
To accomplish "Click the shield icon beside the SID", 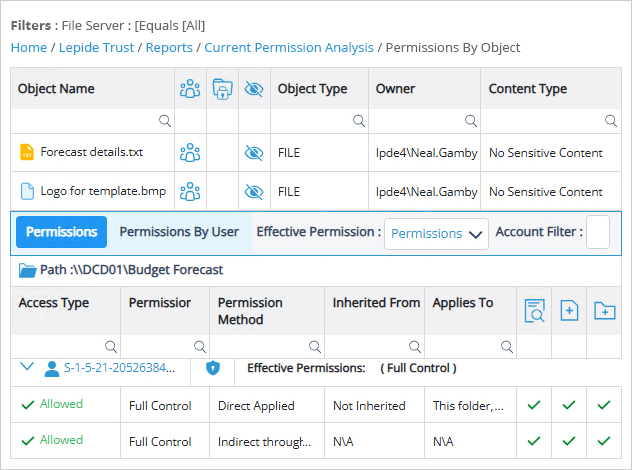I will pos(212,368).
